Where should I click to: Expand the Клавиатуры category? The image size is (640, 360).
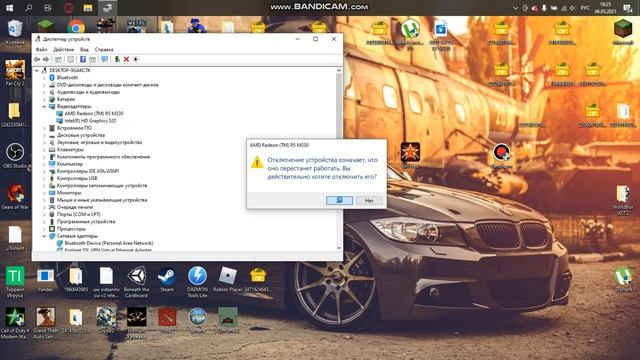click(44, 150)
